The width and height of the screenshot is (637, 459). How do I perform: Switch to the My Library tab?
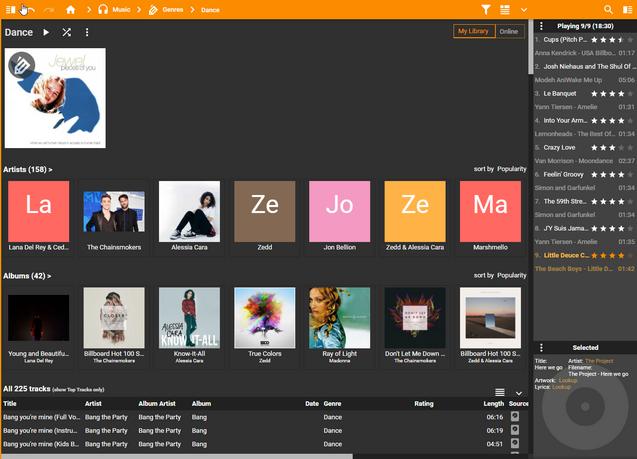tap(473, 32)
